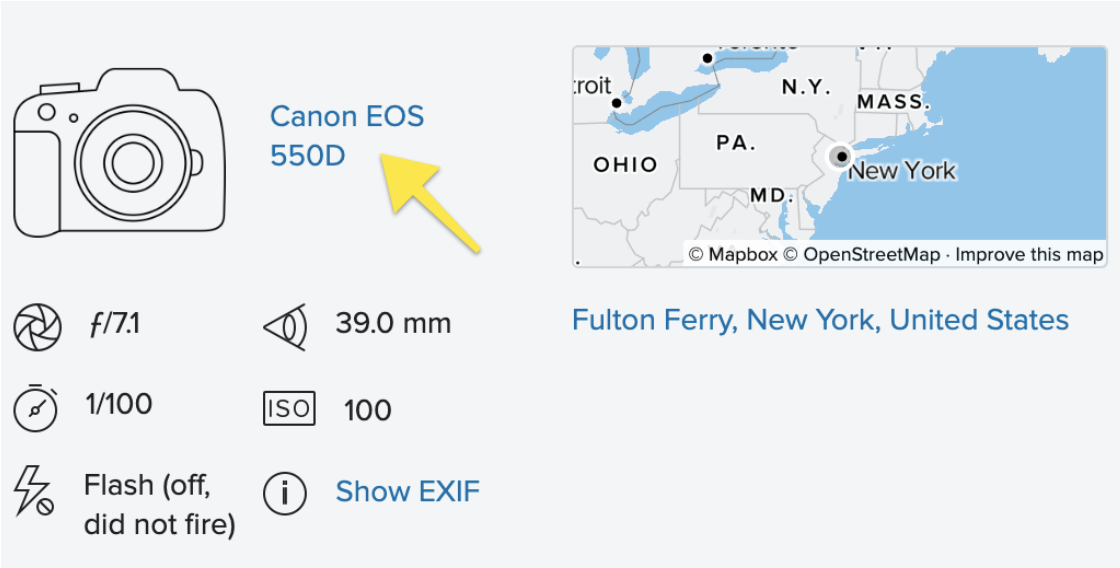Click the focal length eye icon
Screen dimensions: 1120x568
[x=285, y=327]
